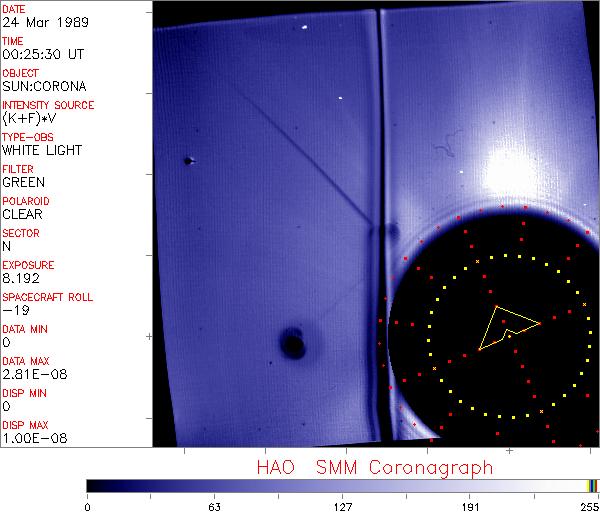Select the INTENSITY SOURCE label

[x=48, y=105]
